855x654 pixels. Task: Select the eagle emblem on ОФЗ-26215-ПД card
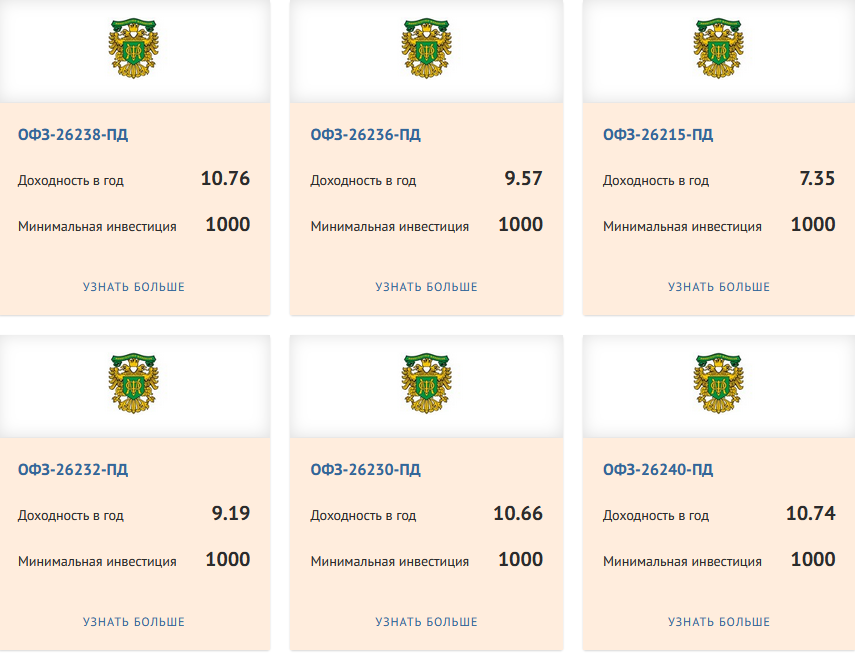point(718,49)
